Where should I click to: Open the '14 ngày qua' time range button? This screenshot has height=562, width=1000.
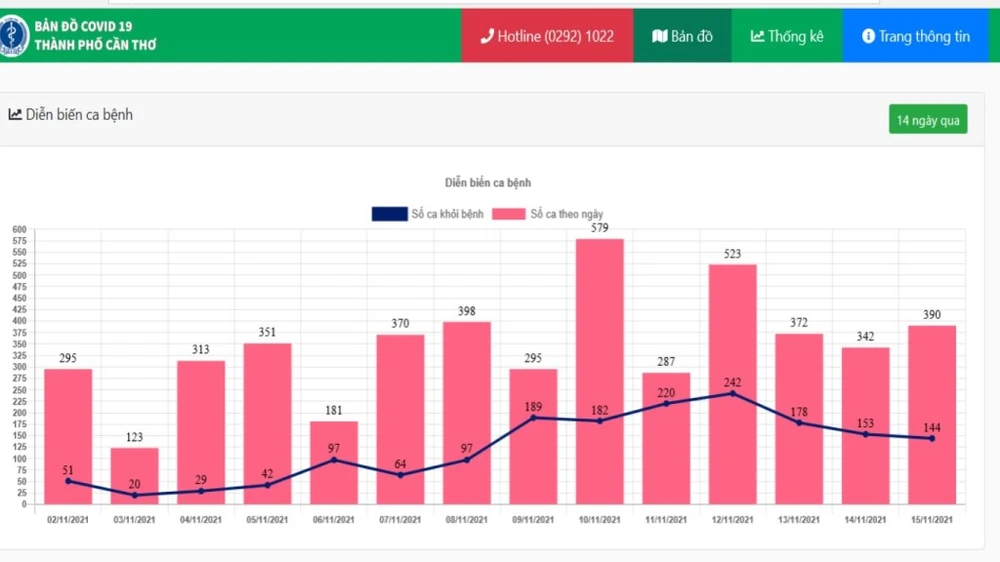click(x=927, y=120)
